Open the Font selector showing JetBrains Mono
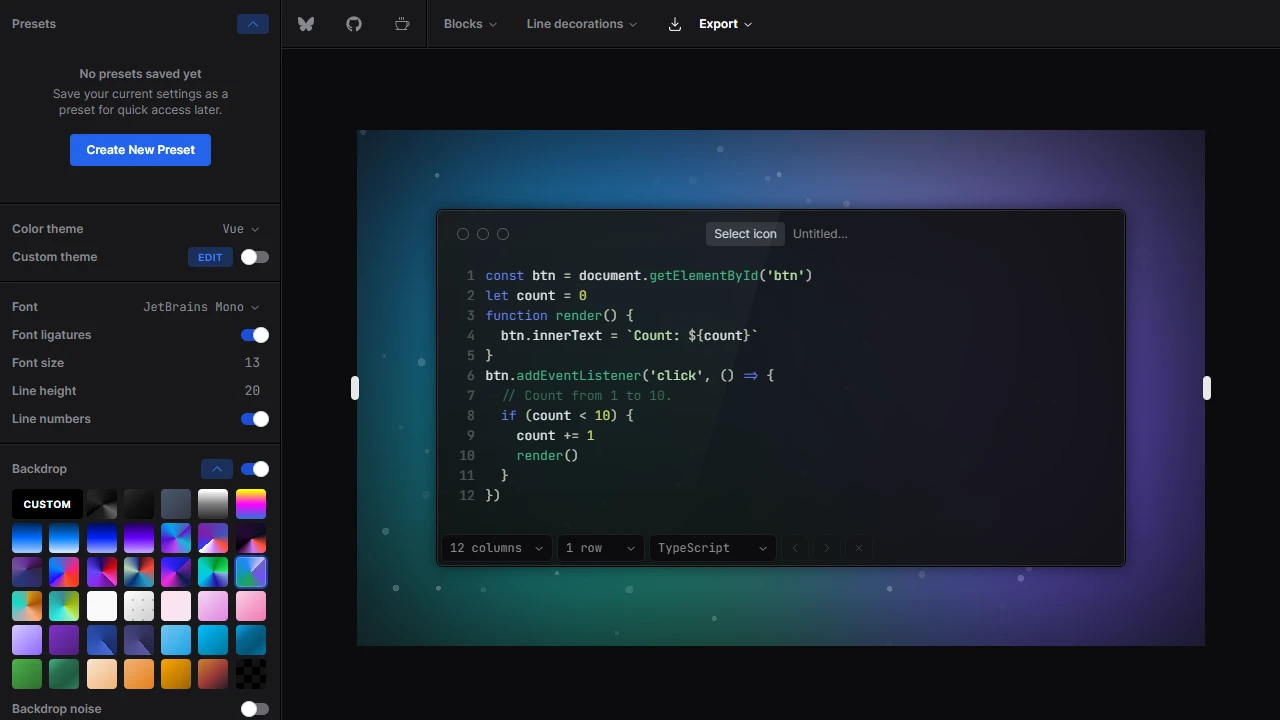The width and height of the screenshot is (1280, 720). [x=200, y=306]
